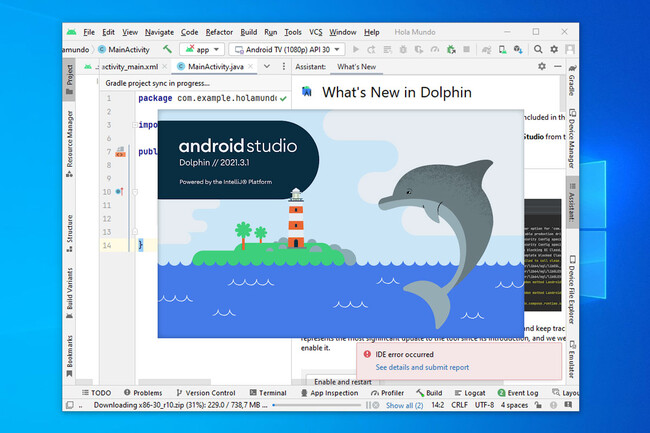Click the green inspection checkmark in editor

coord(283,99)
